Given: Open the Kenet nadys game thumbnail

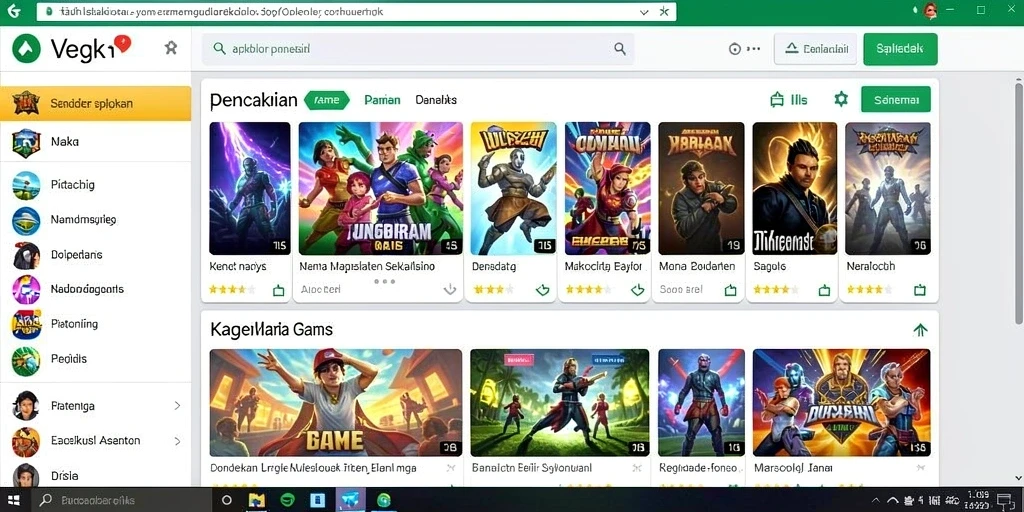Looking at the screenshot, I should pyautogui.click(x=249, y=188).
